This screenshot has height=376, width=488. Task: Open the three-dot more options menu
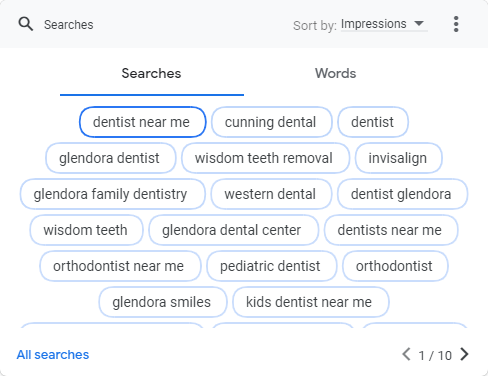point(456,24)
